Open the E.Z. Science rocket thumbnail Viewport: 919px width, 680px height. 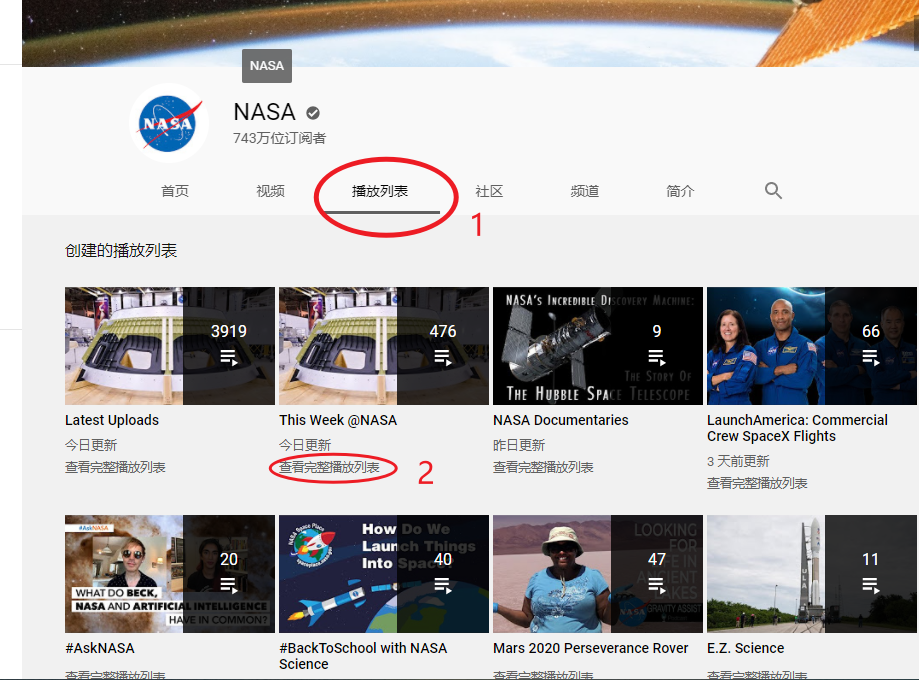point(812,574)
